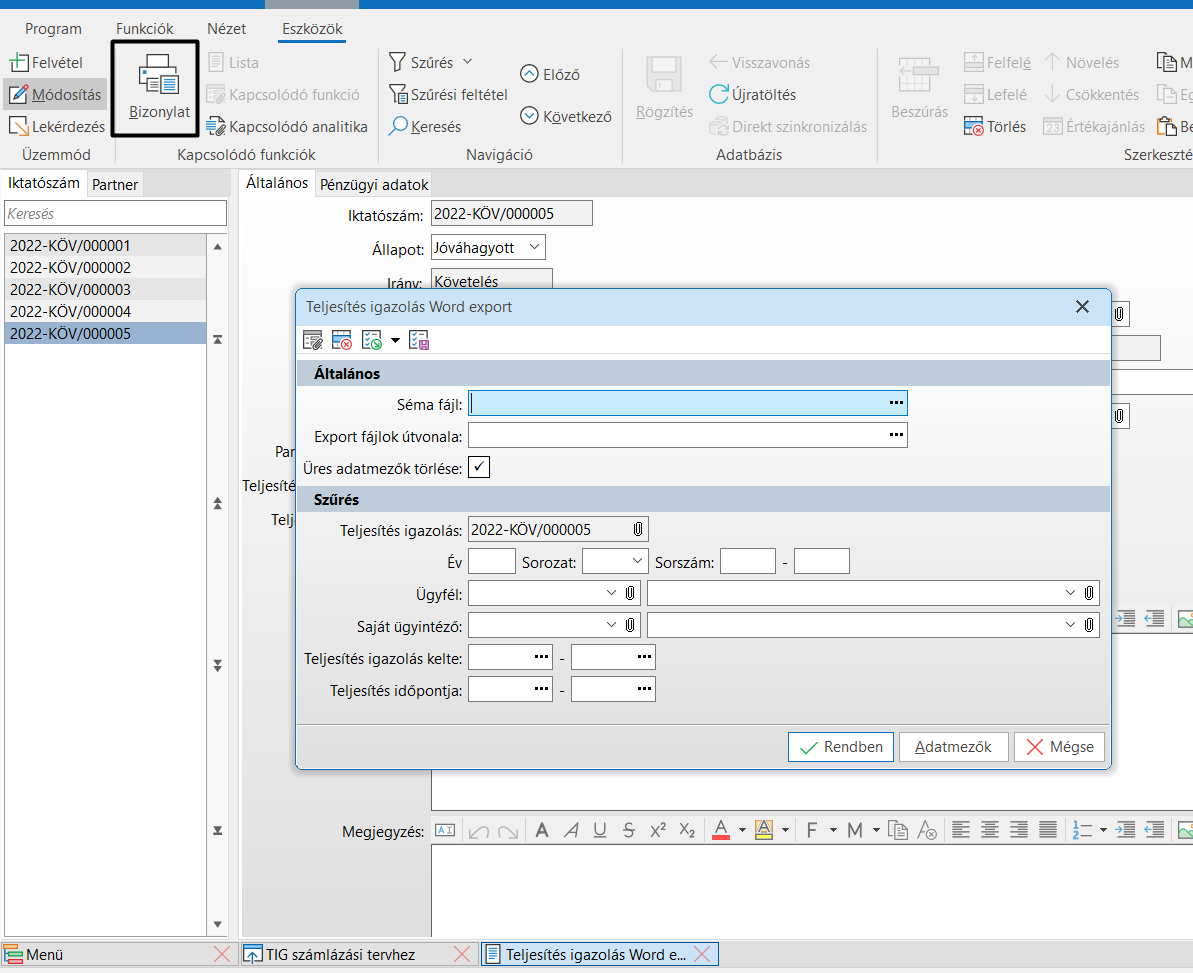
Task: Click the Keresés magnifier in ribbon
Action: (x=398, y=127)
